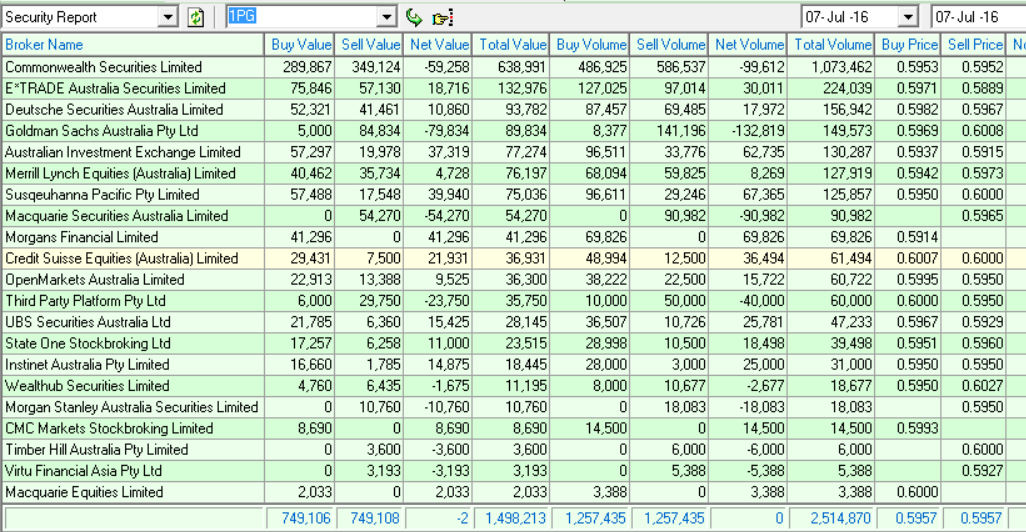This screenshot has height=532, width=1026.
Task: Select Macquarie Securities Australia Limited row
Action: pos(513,216)
